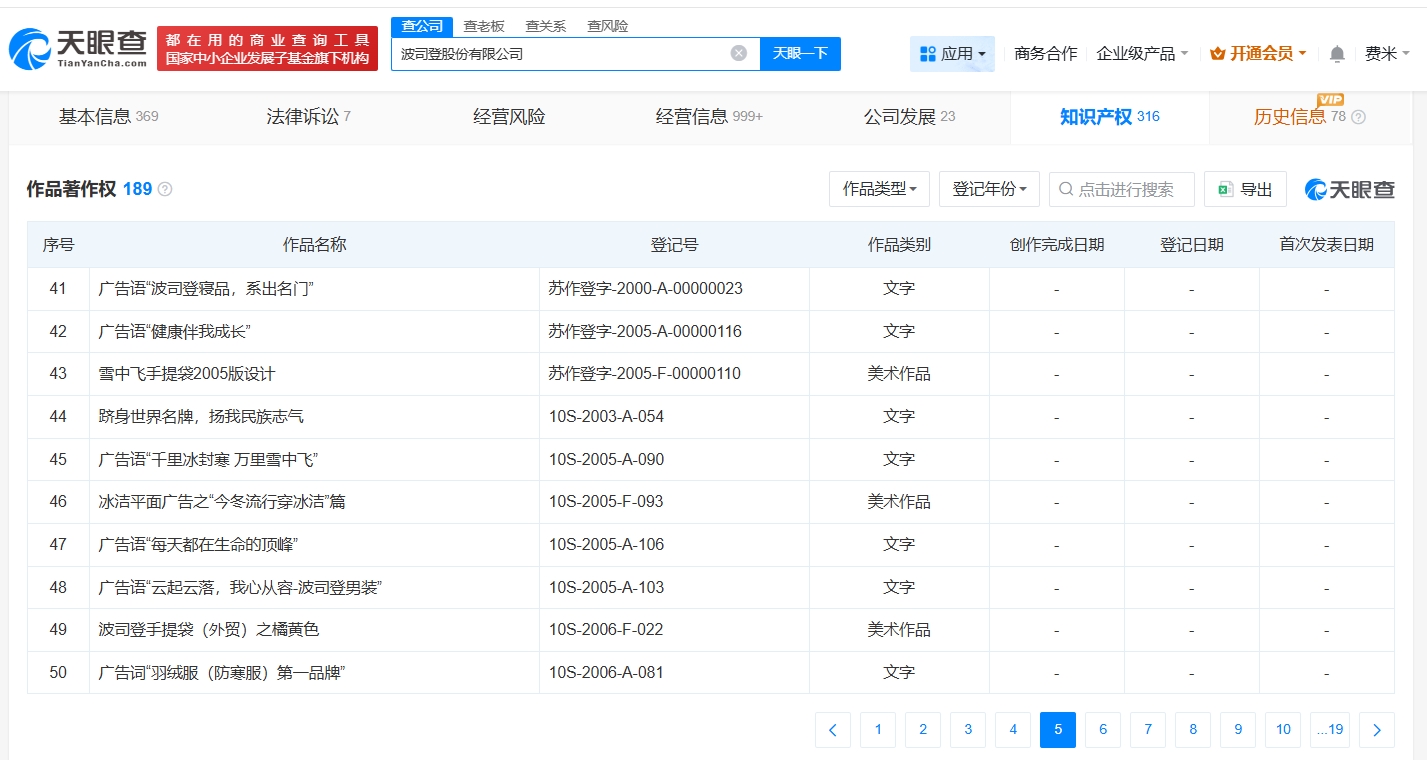This screenshot has height=760, width=1427.
Task: Open 企业级产品 dropdown menu
Action: coord(1142,54)
